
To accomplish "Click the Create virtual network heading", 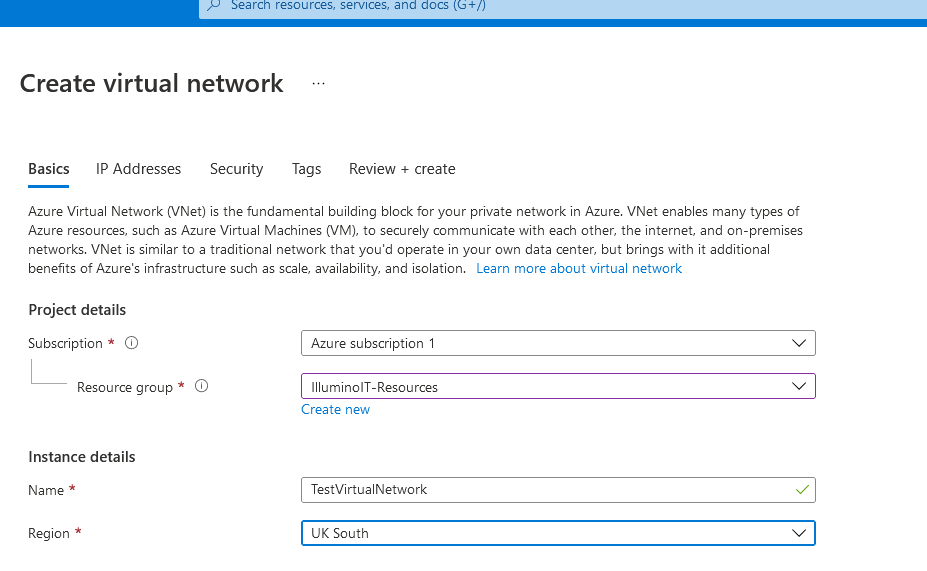I will click(x=151, y=83).
